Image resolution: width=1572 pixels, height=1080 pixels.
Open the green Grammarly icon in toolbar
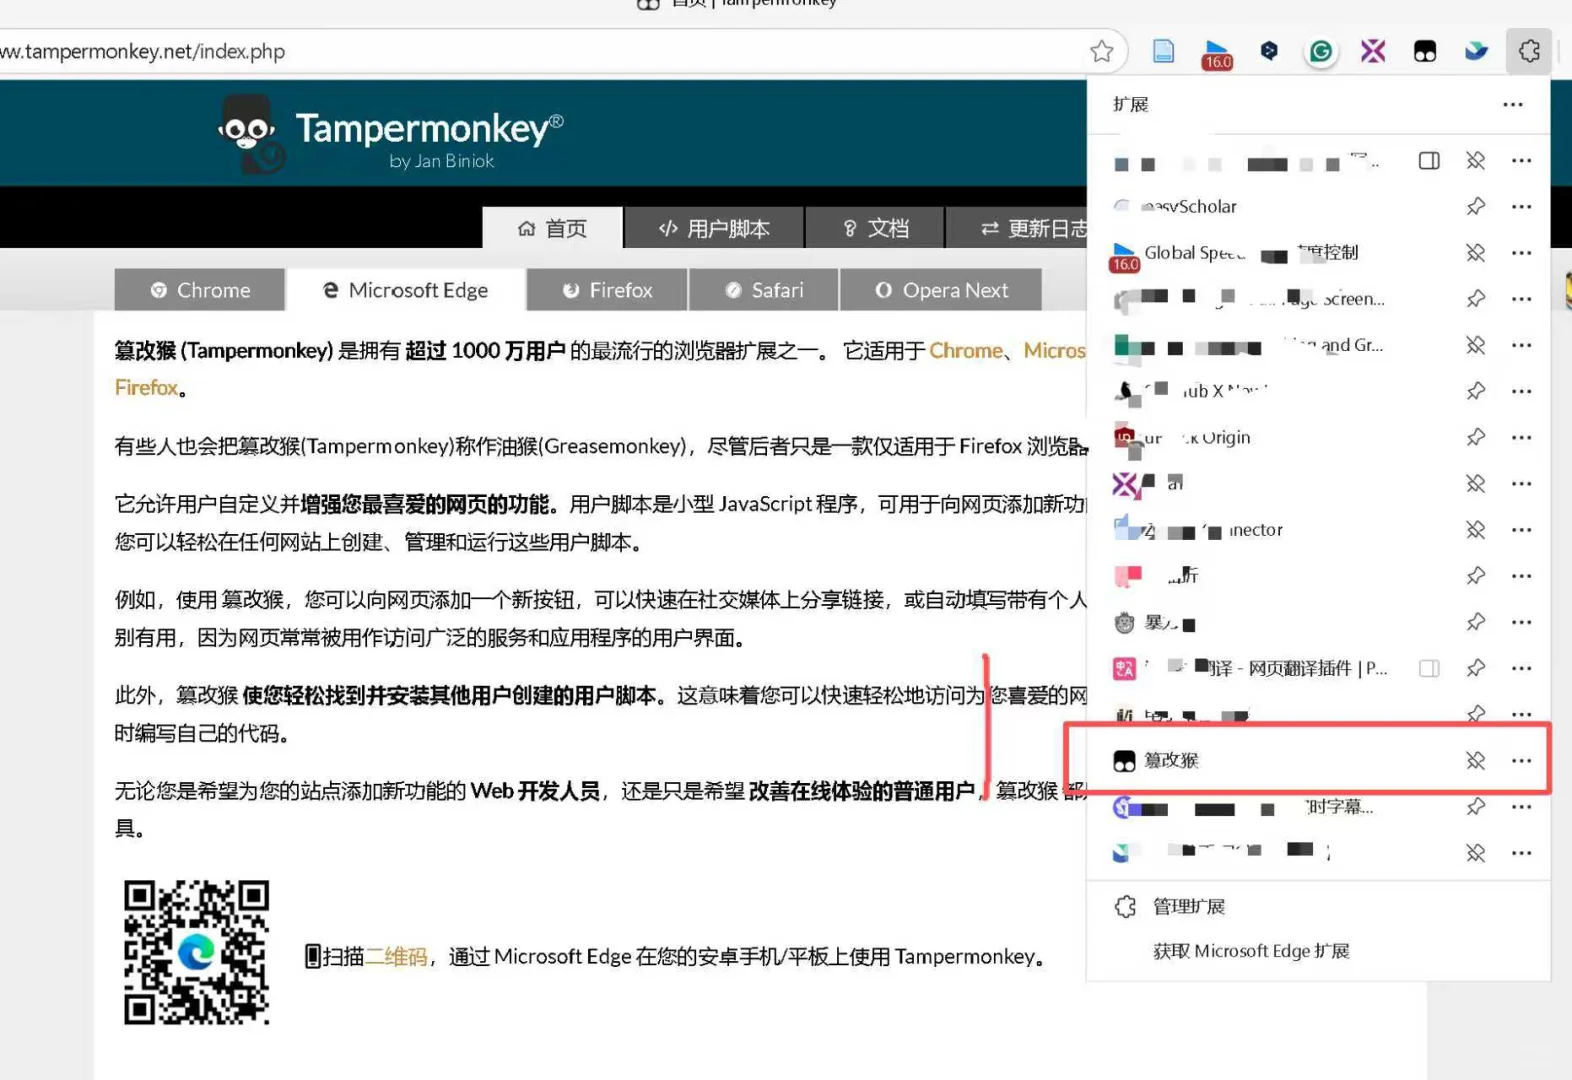[1321, 51]
